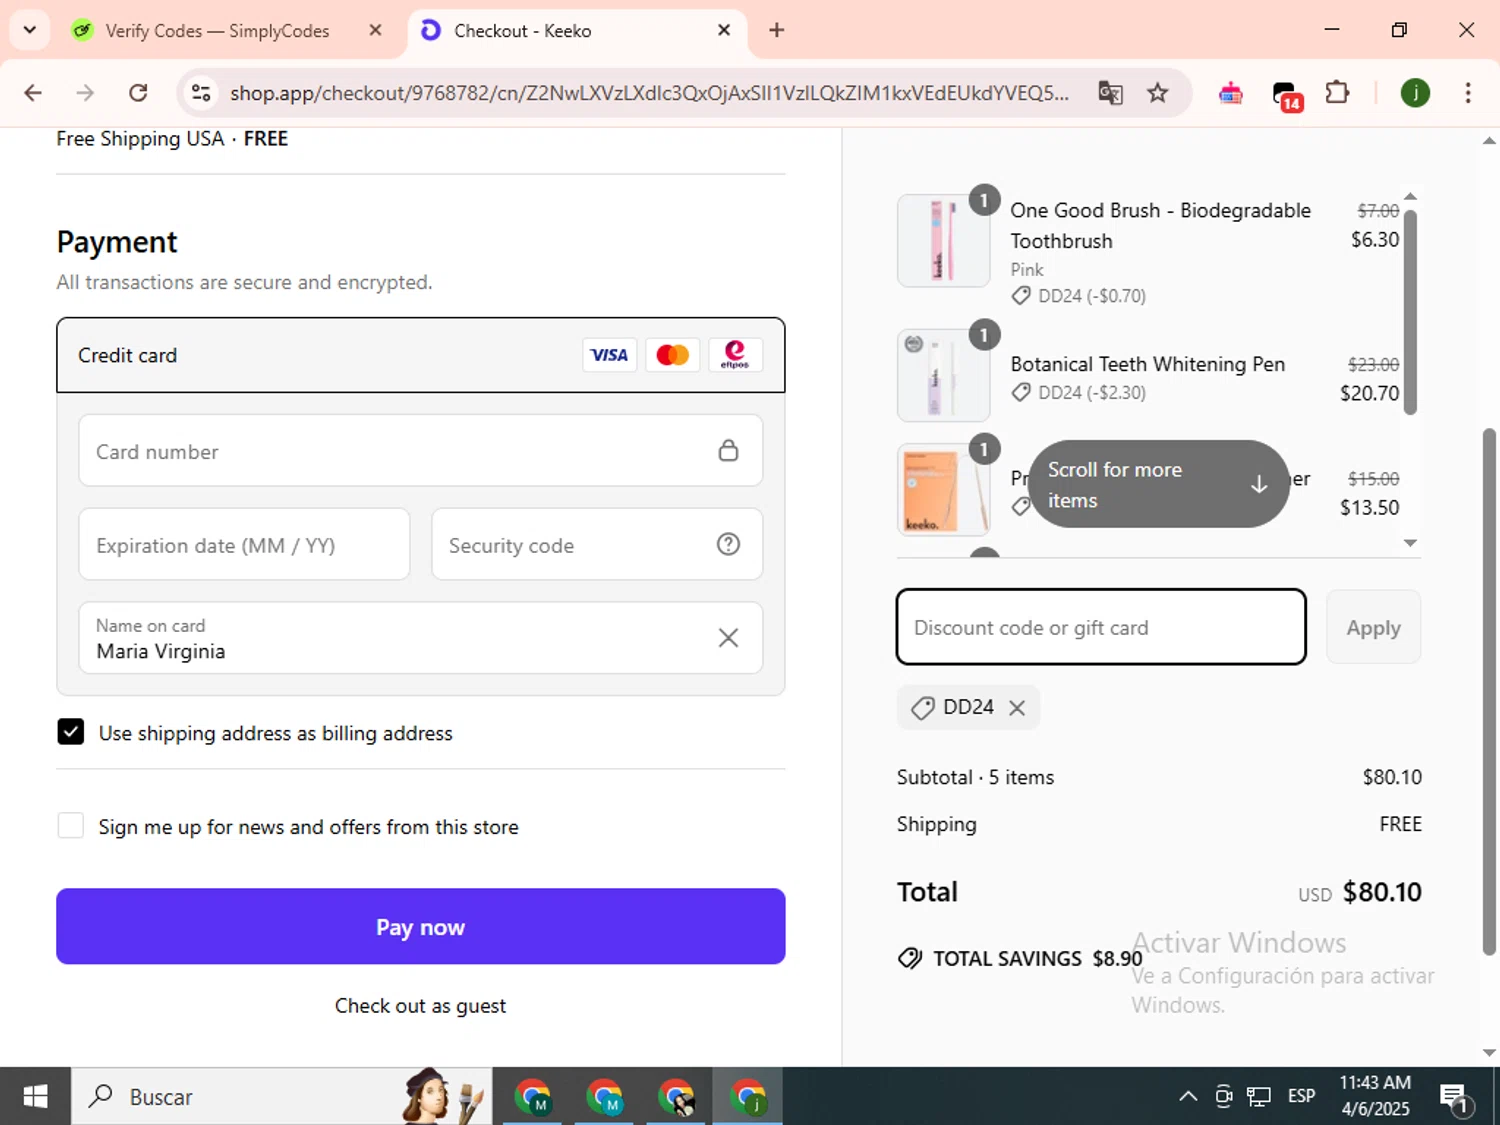Image resolution: width=1500 pixels, height=1125 pixels.
Task: Click the Botanical Teeth Whitening Pen name
Action: coord(1147,364)
